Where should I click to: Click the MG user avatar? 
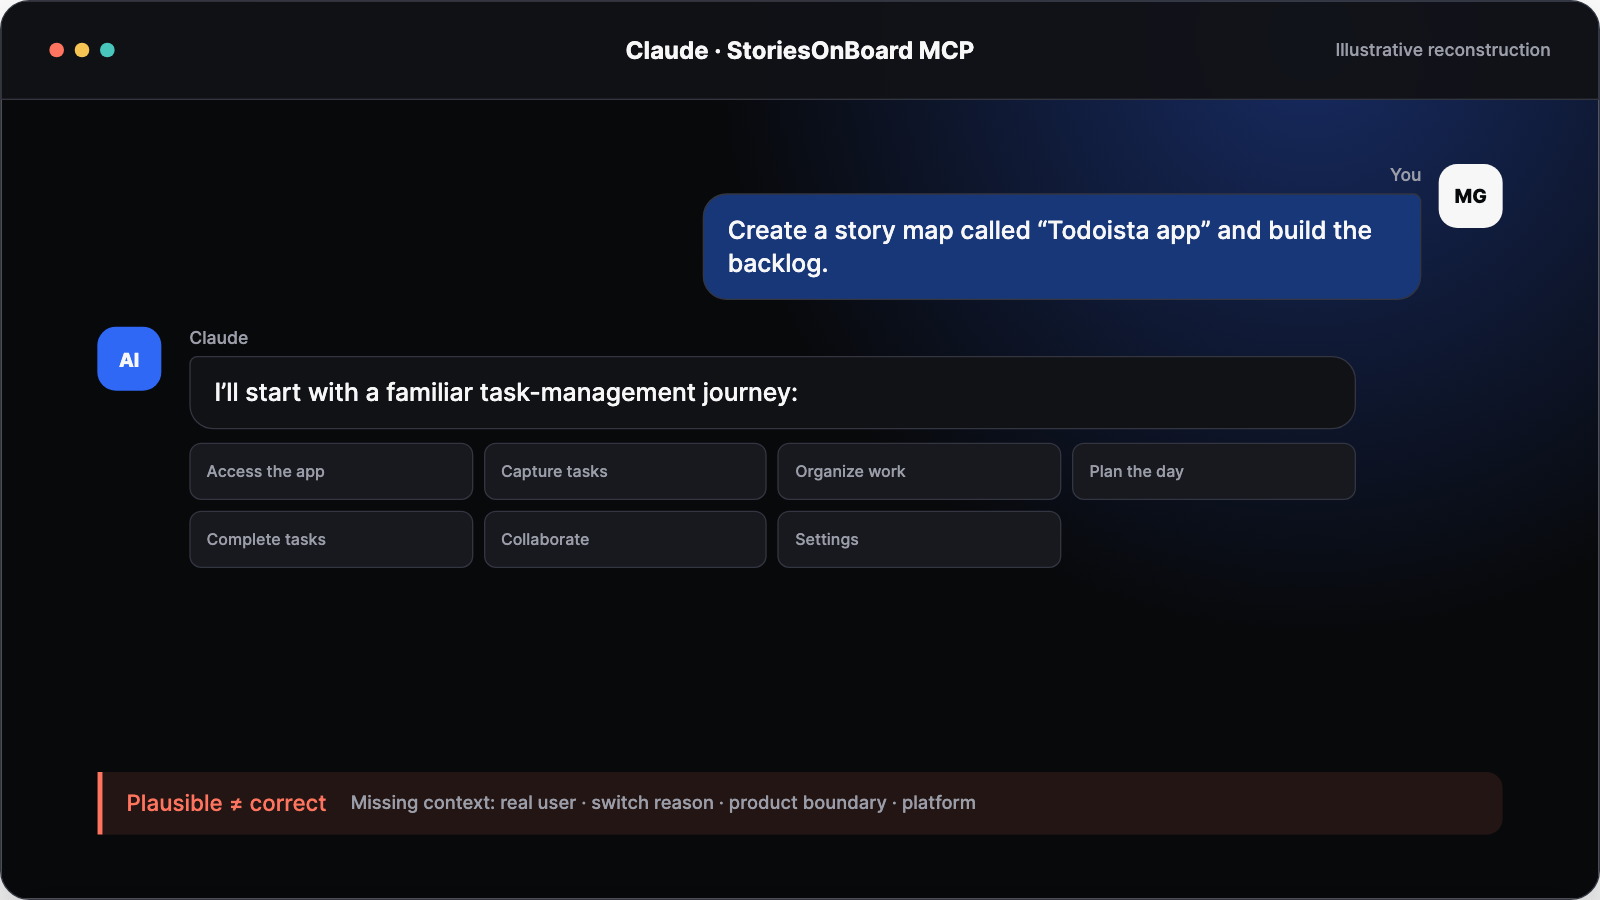1470,196
